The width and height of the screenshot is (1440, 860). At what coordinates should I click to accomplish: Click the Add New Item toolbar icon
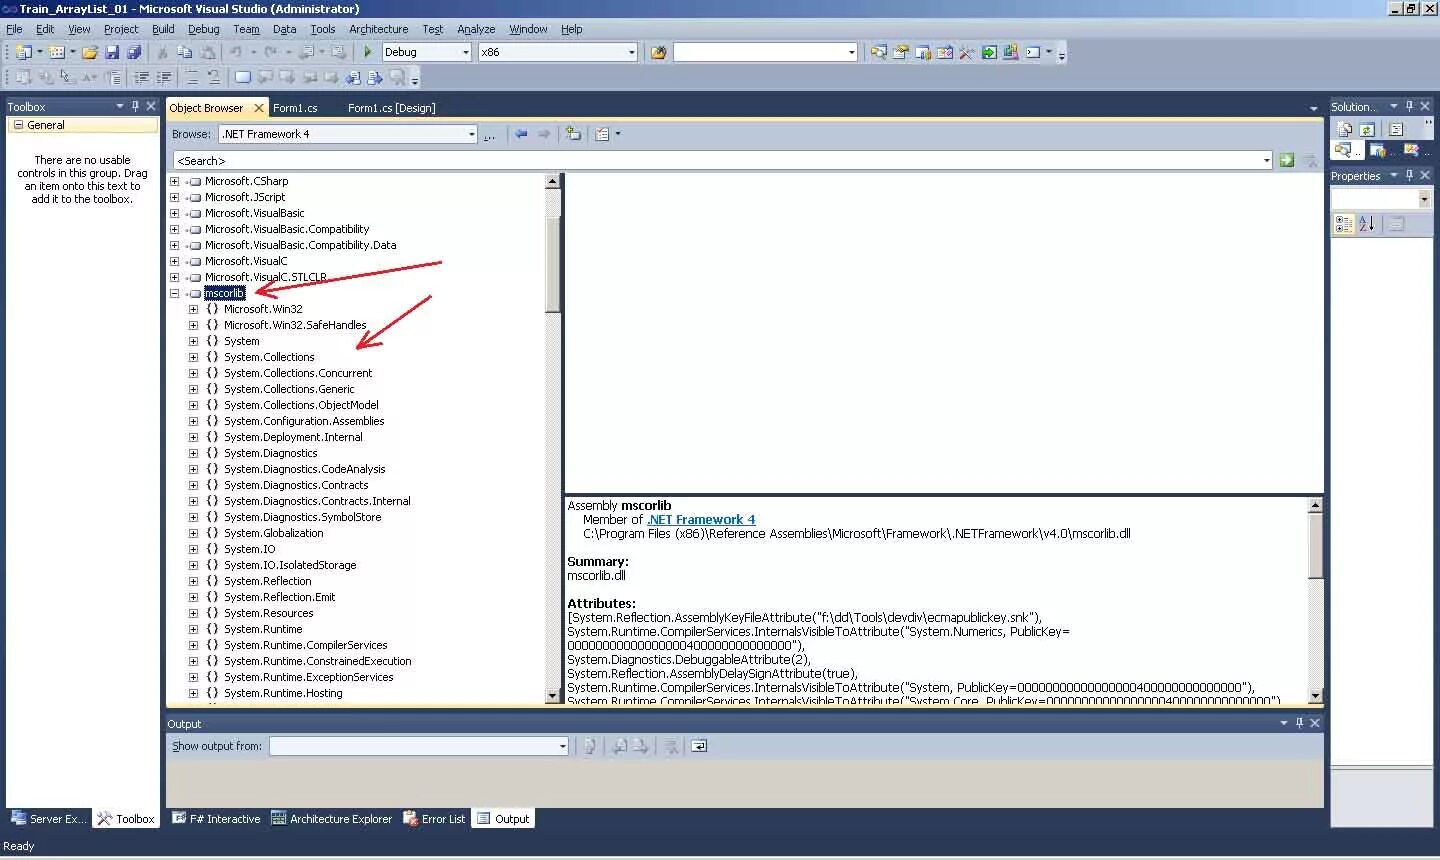point(57,52)
